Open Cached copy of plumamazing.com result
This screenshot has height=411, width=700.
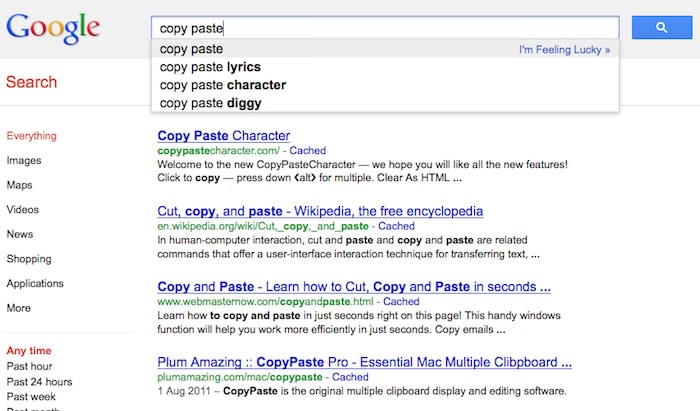pos(350,377)
